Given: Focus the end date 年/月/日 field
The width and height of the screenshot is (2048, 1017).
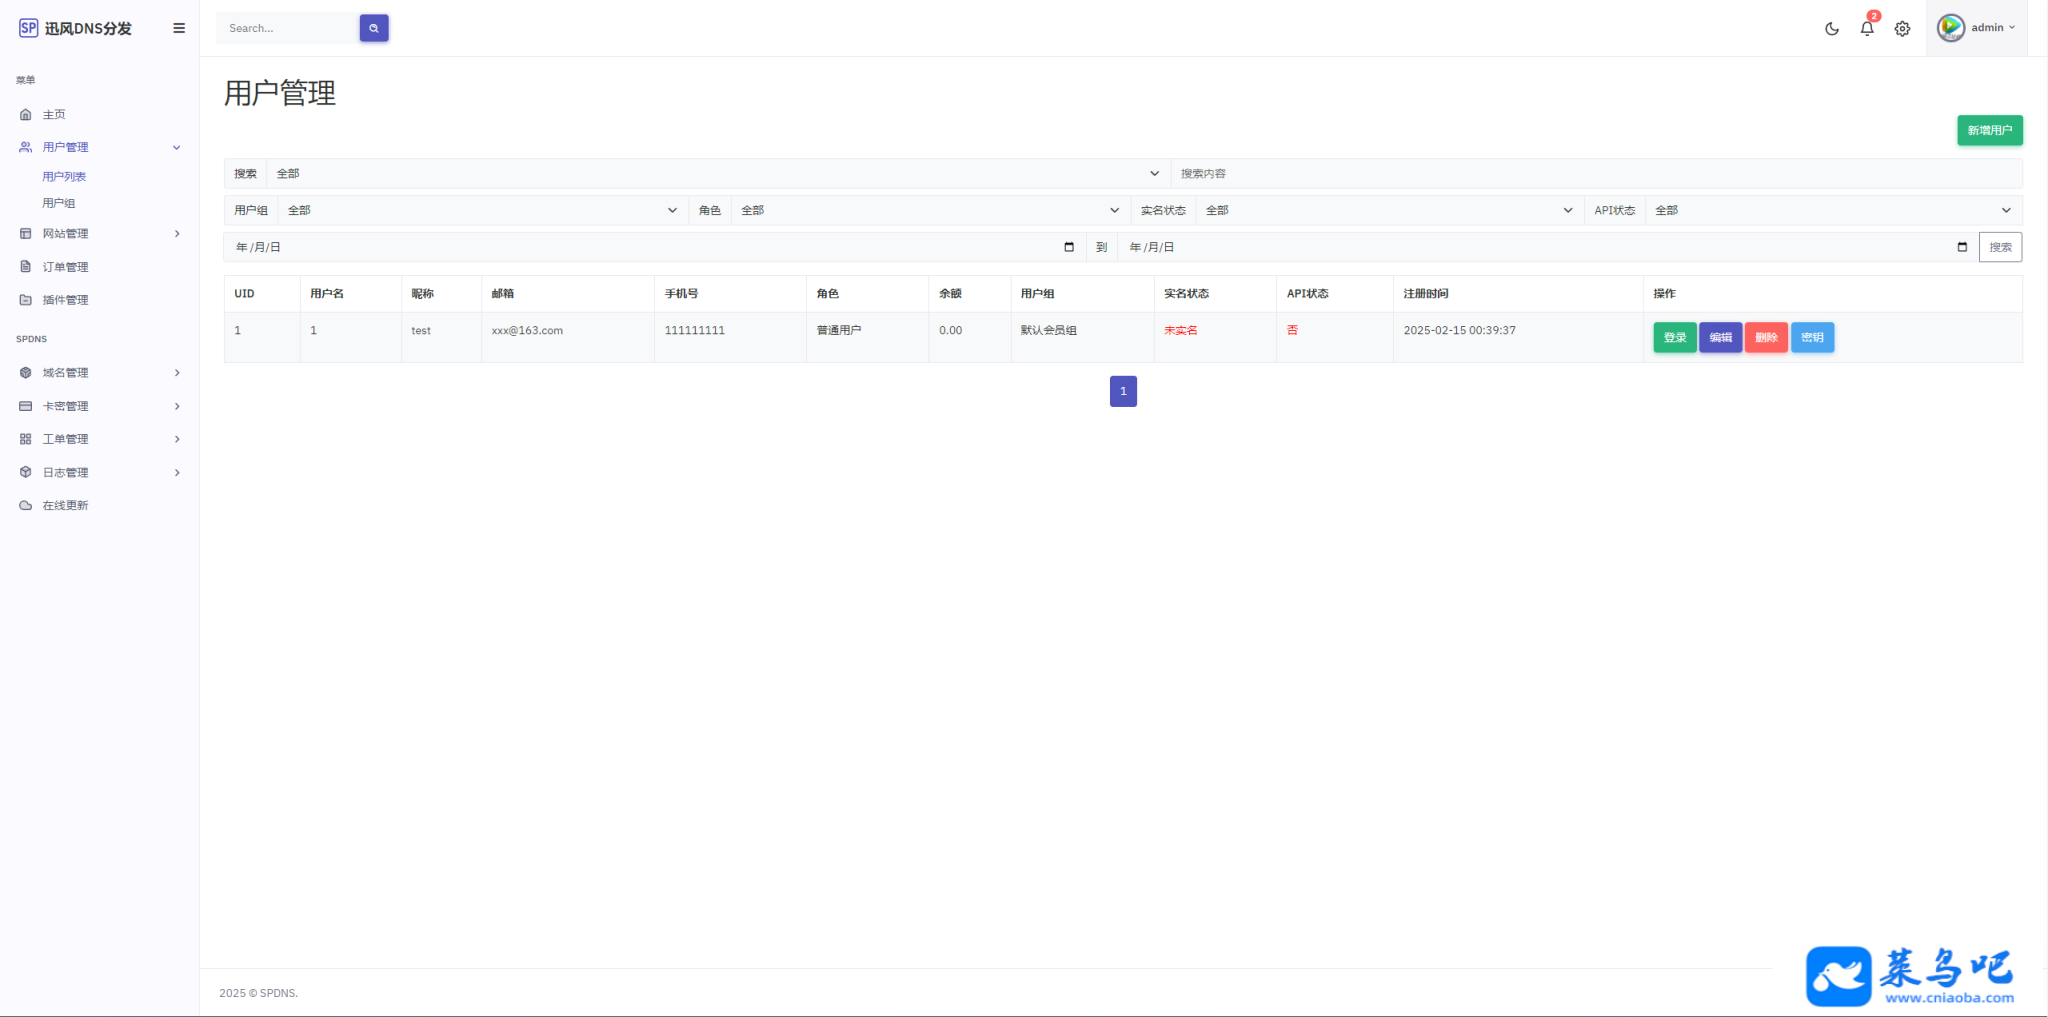Looking at the screenshot, I should click(x=1548, y=247).
